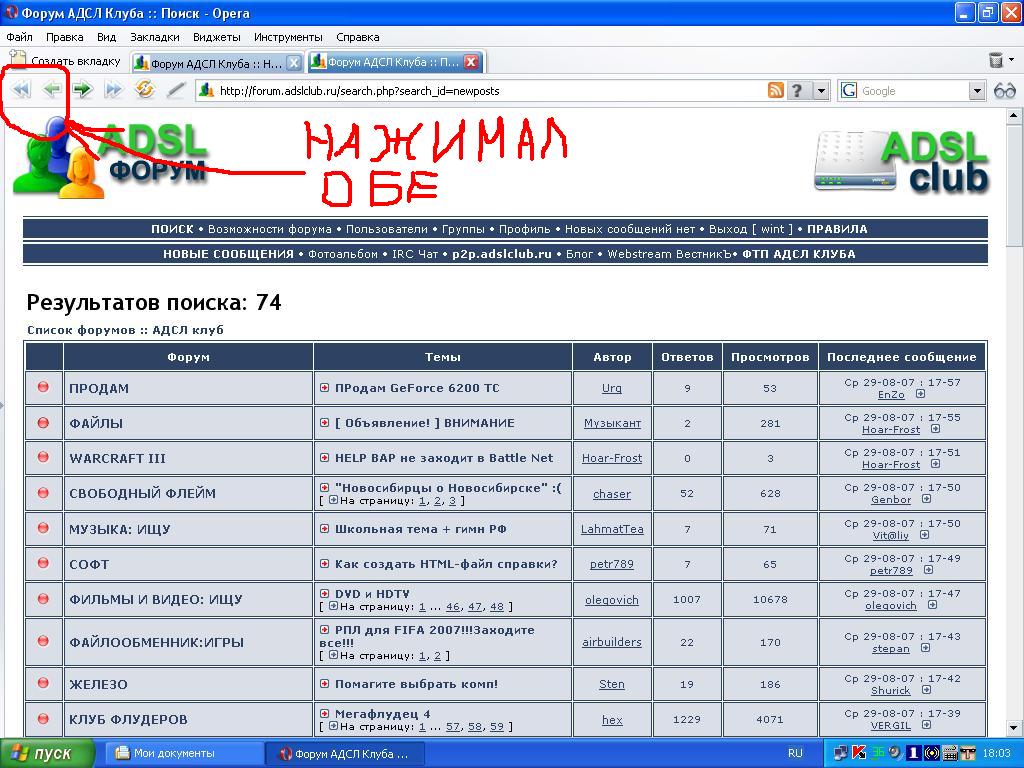This screenshot has height=768, width=1024.
Task: Go back with the green back arrow
Action: (51, 90)
